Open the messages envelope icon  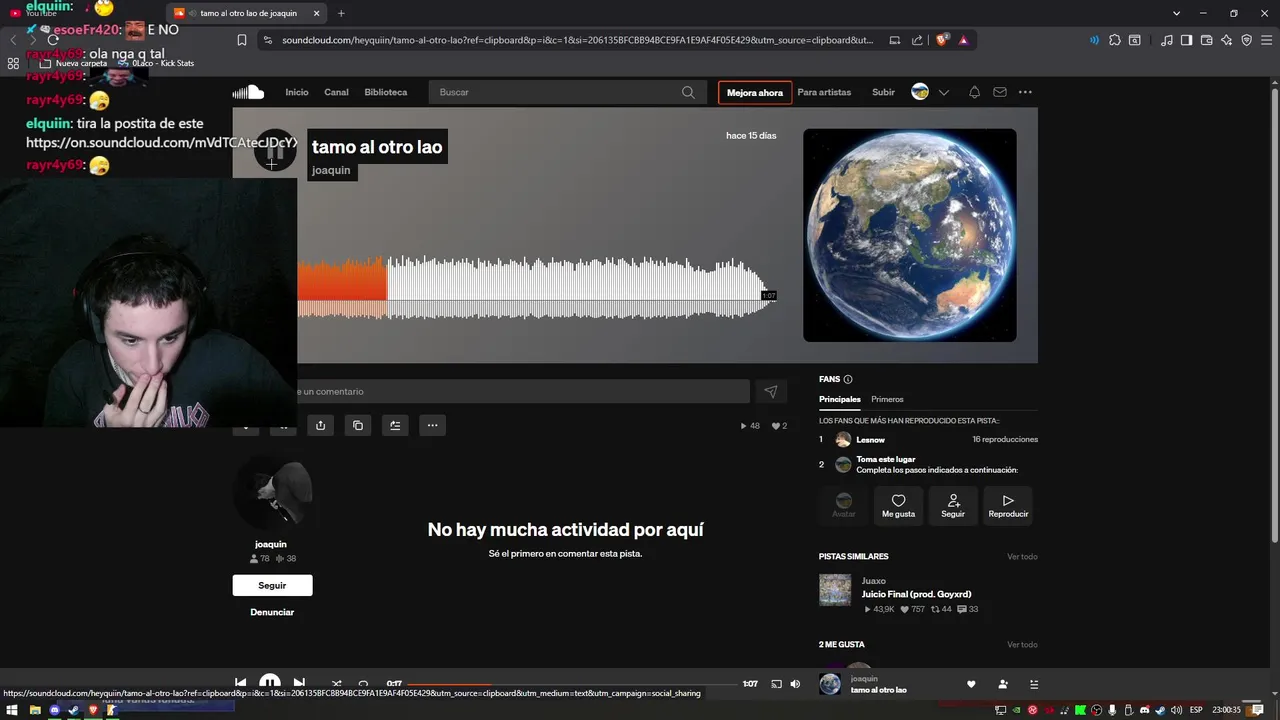click(x=999, y=92)
